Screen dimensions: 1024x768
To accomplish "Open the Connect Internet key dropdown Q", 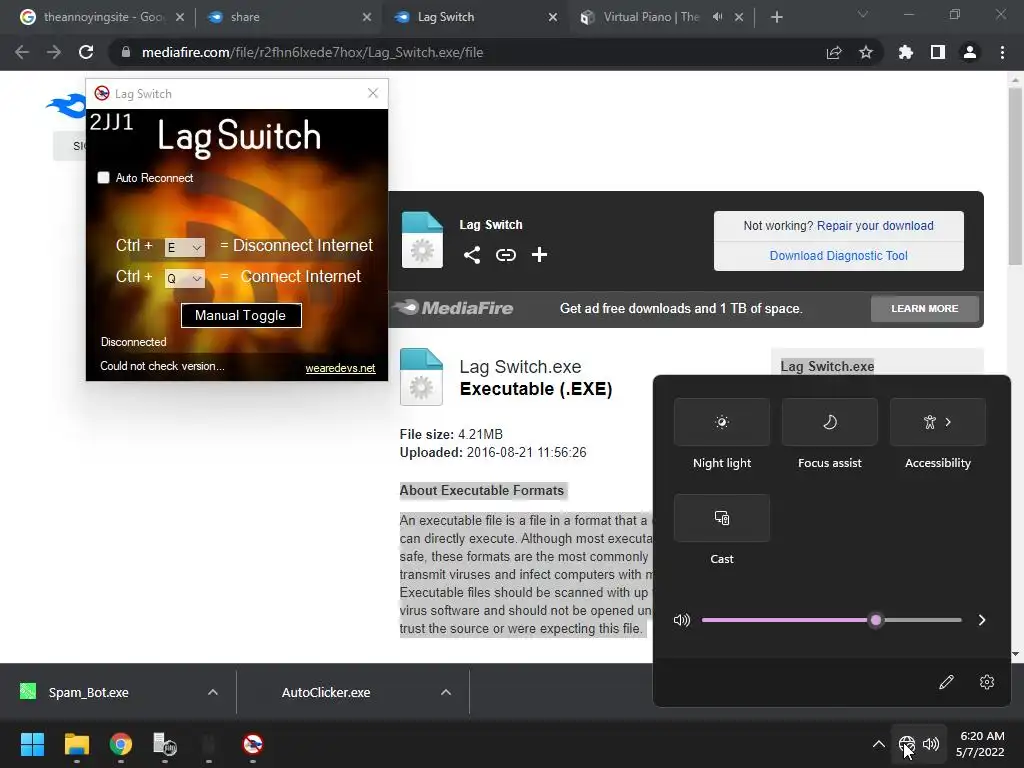I will click(185, 278).
